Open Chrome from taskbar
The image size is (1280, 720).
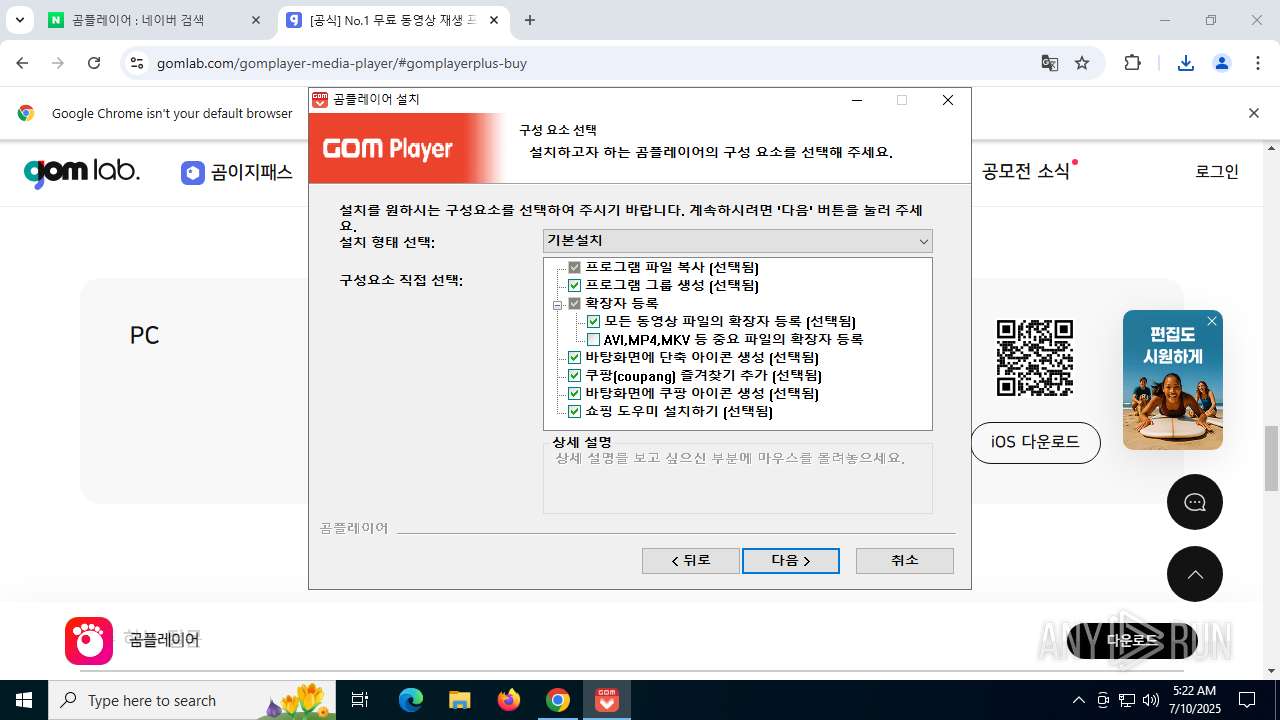pos(558,700)
